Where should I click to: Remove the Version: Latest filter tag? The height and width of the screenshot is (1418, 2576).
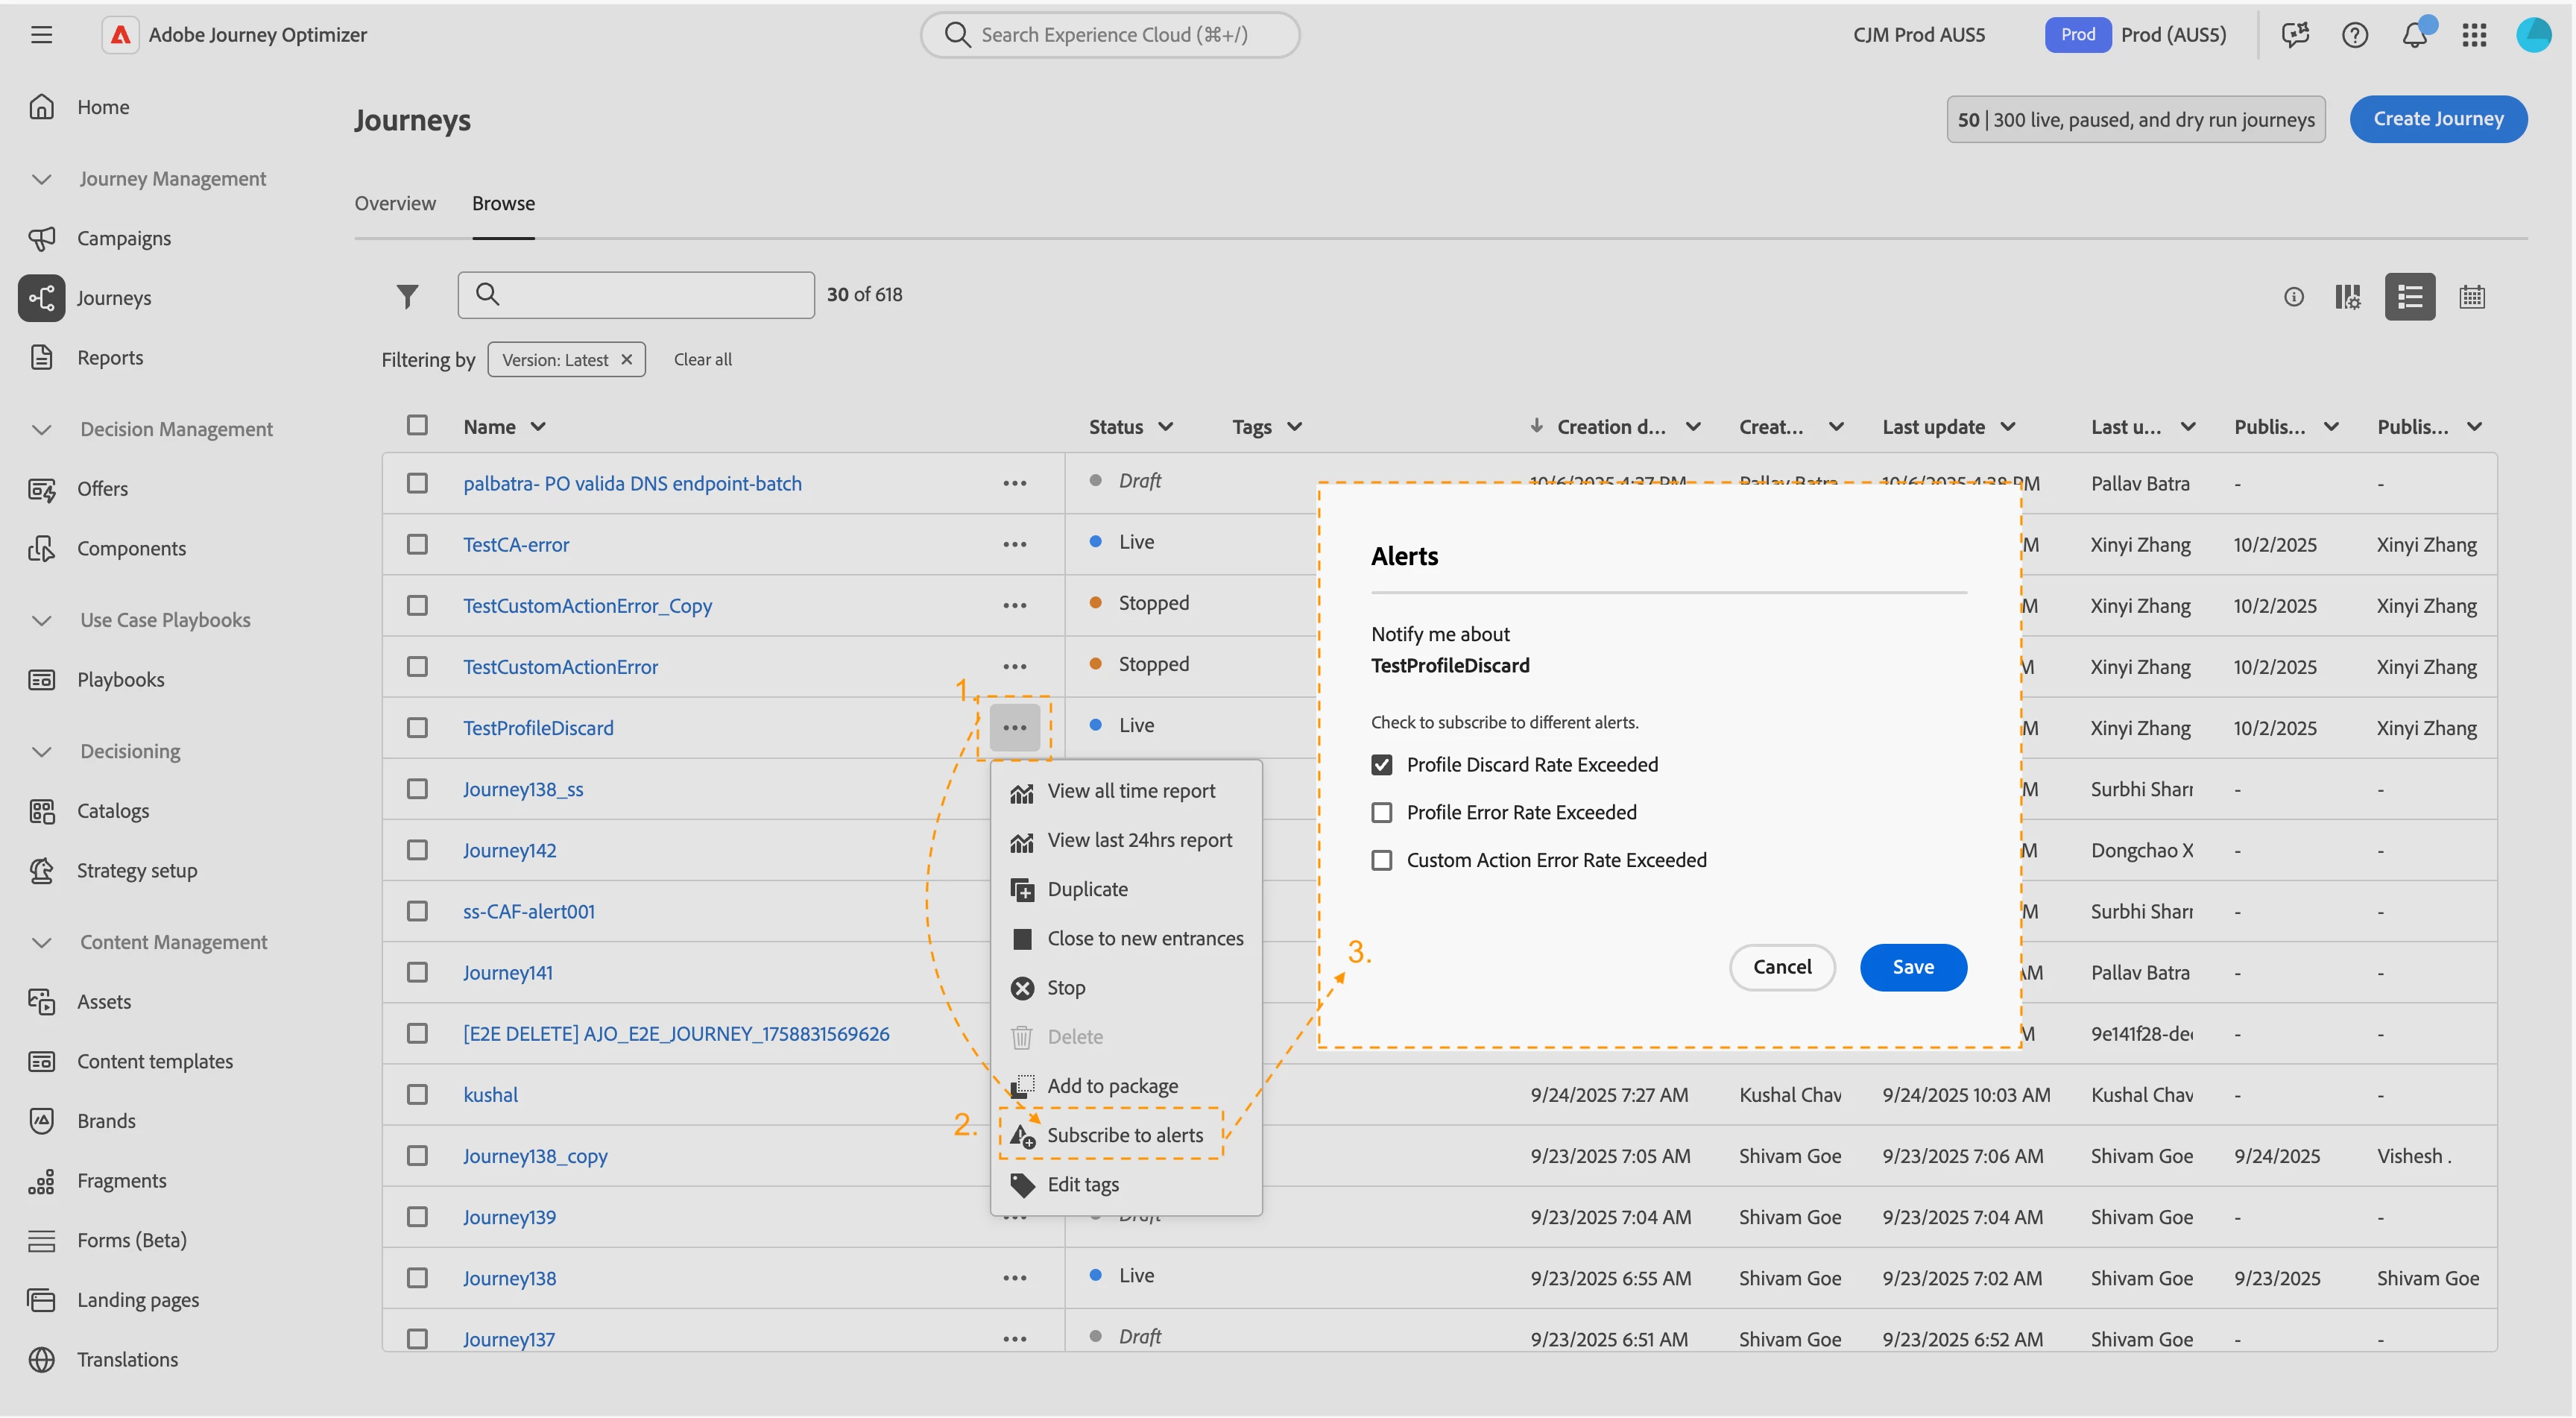tap(627, 359)
